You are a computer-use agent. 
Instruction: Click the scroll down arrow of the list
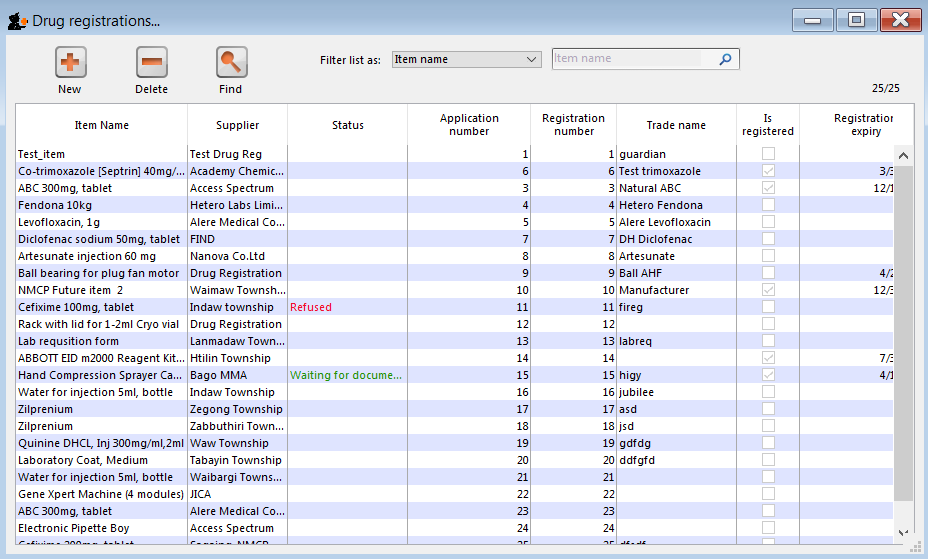[x=903, y=534]
